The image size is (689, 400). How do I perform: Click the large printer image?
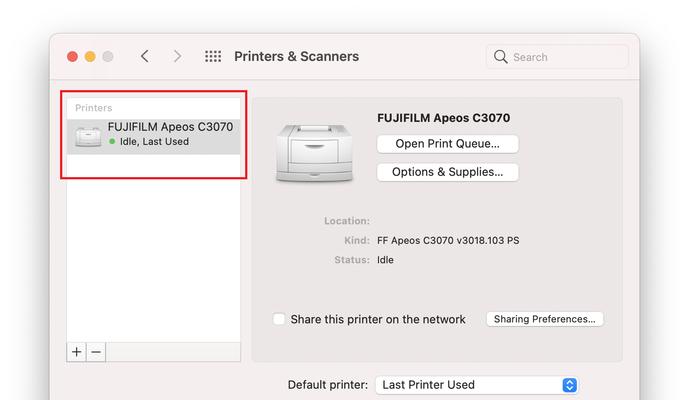click(312, 152)
